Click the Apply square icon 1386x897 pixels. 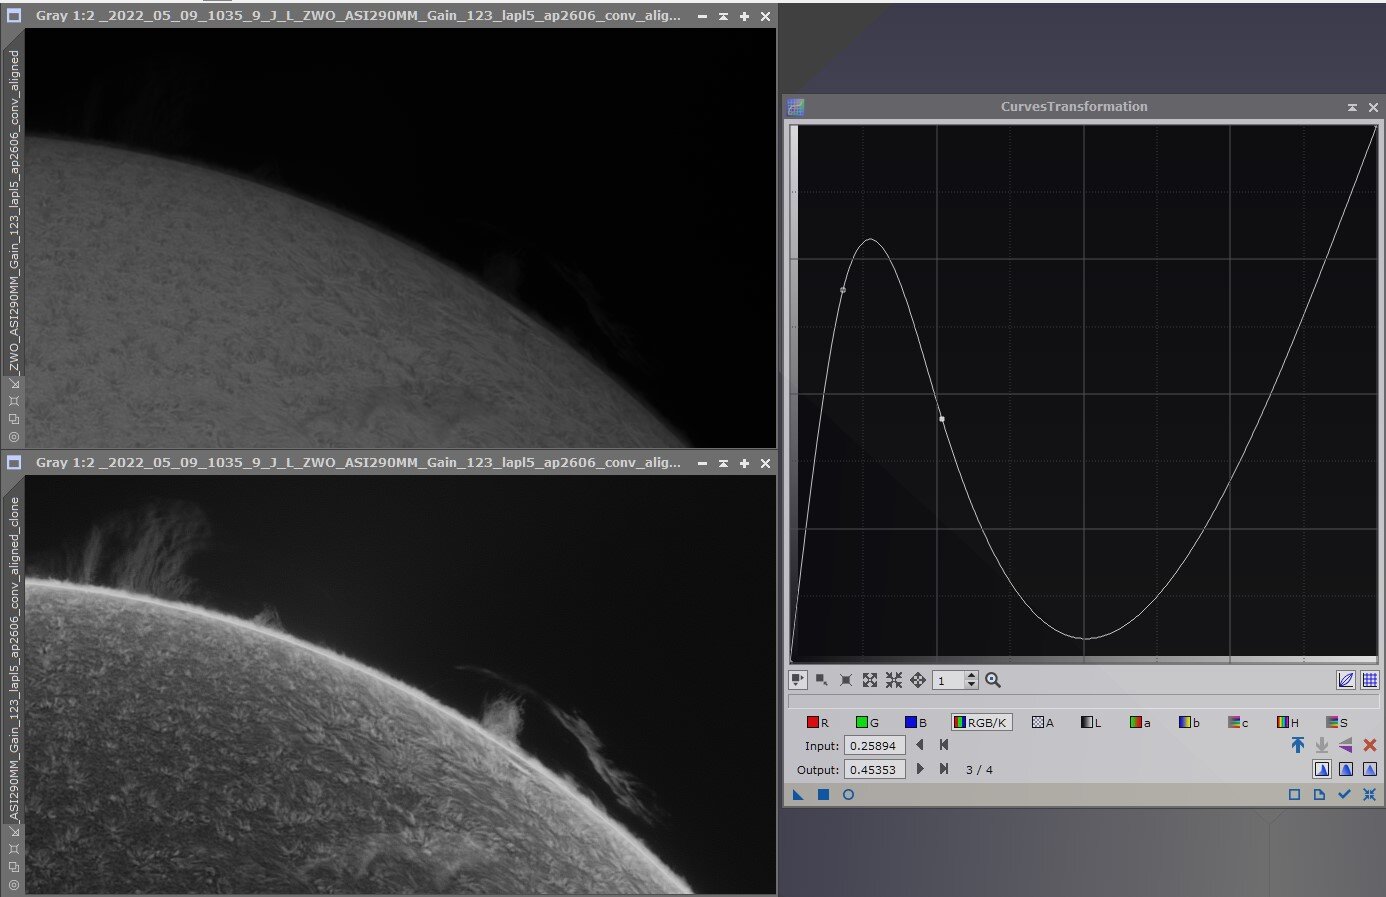(823, 795)
